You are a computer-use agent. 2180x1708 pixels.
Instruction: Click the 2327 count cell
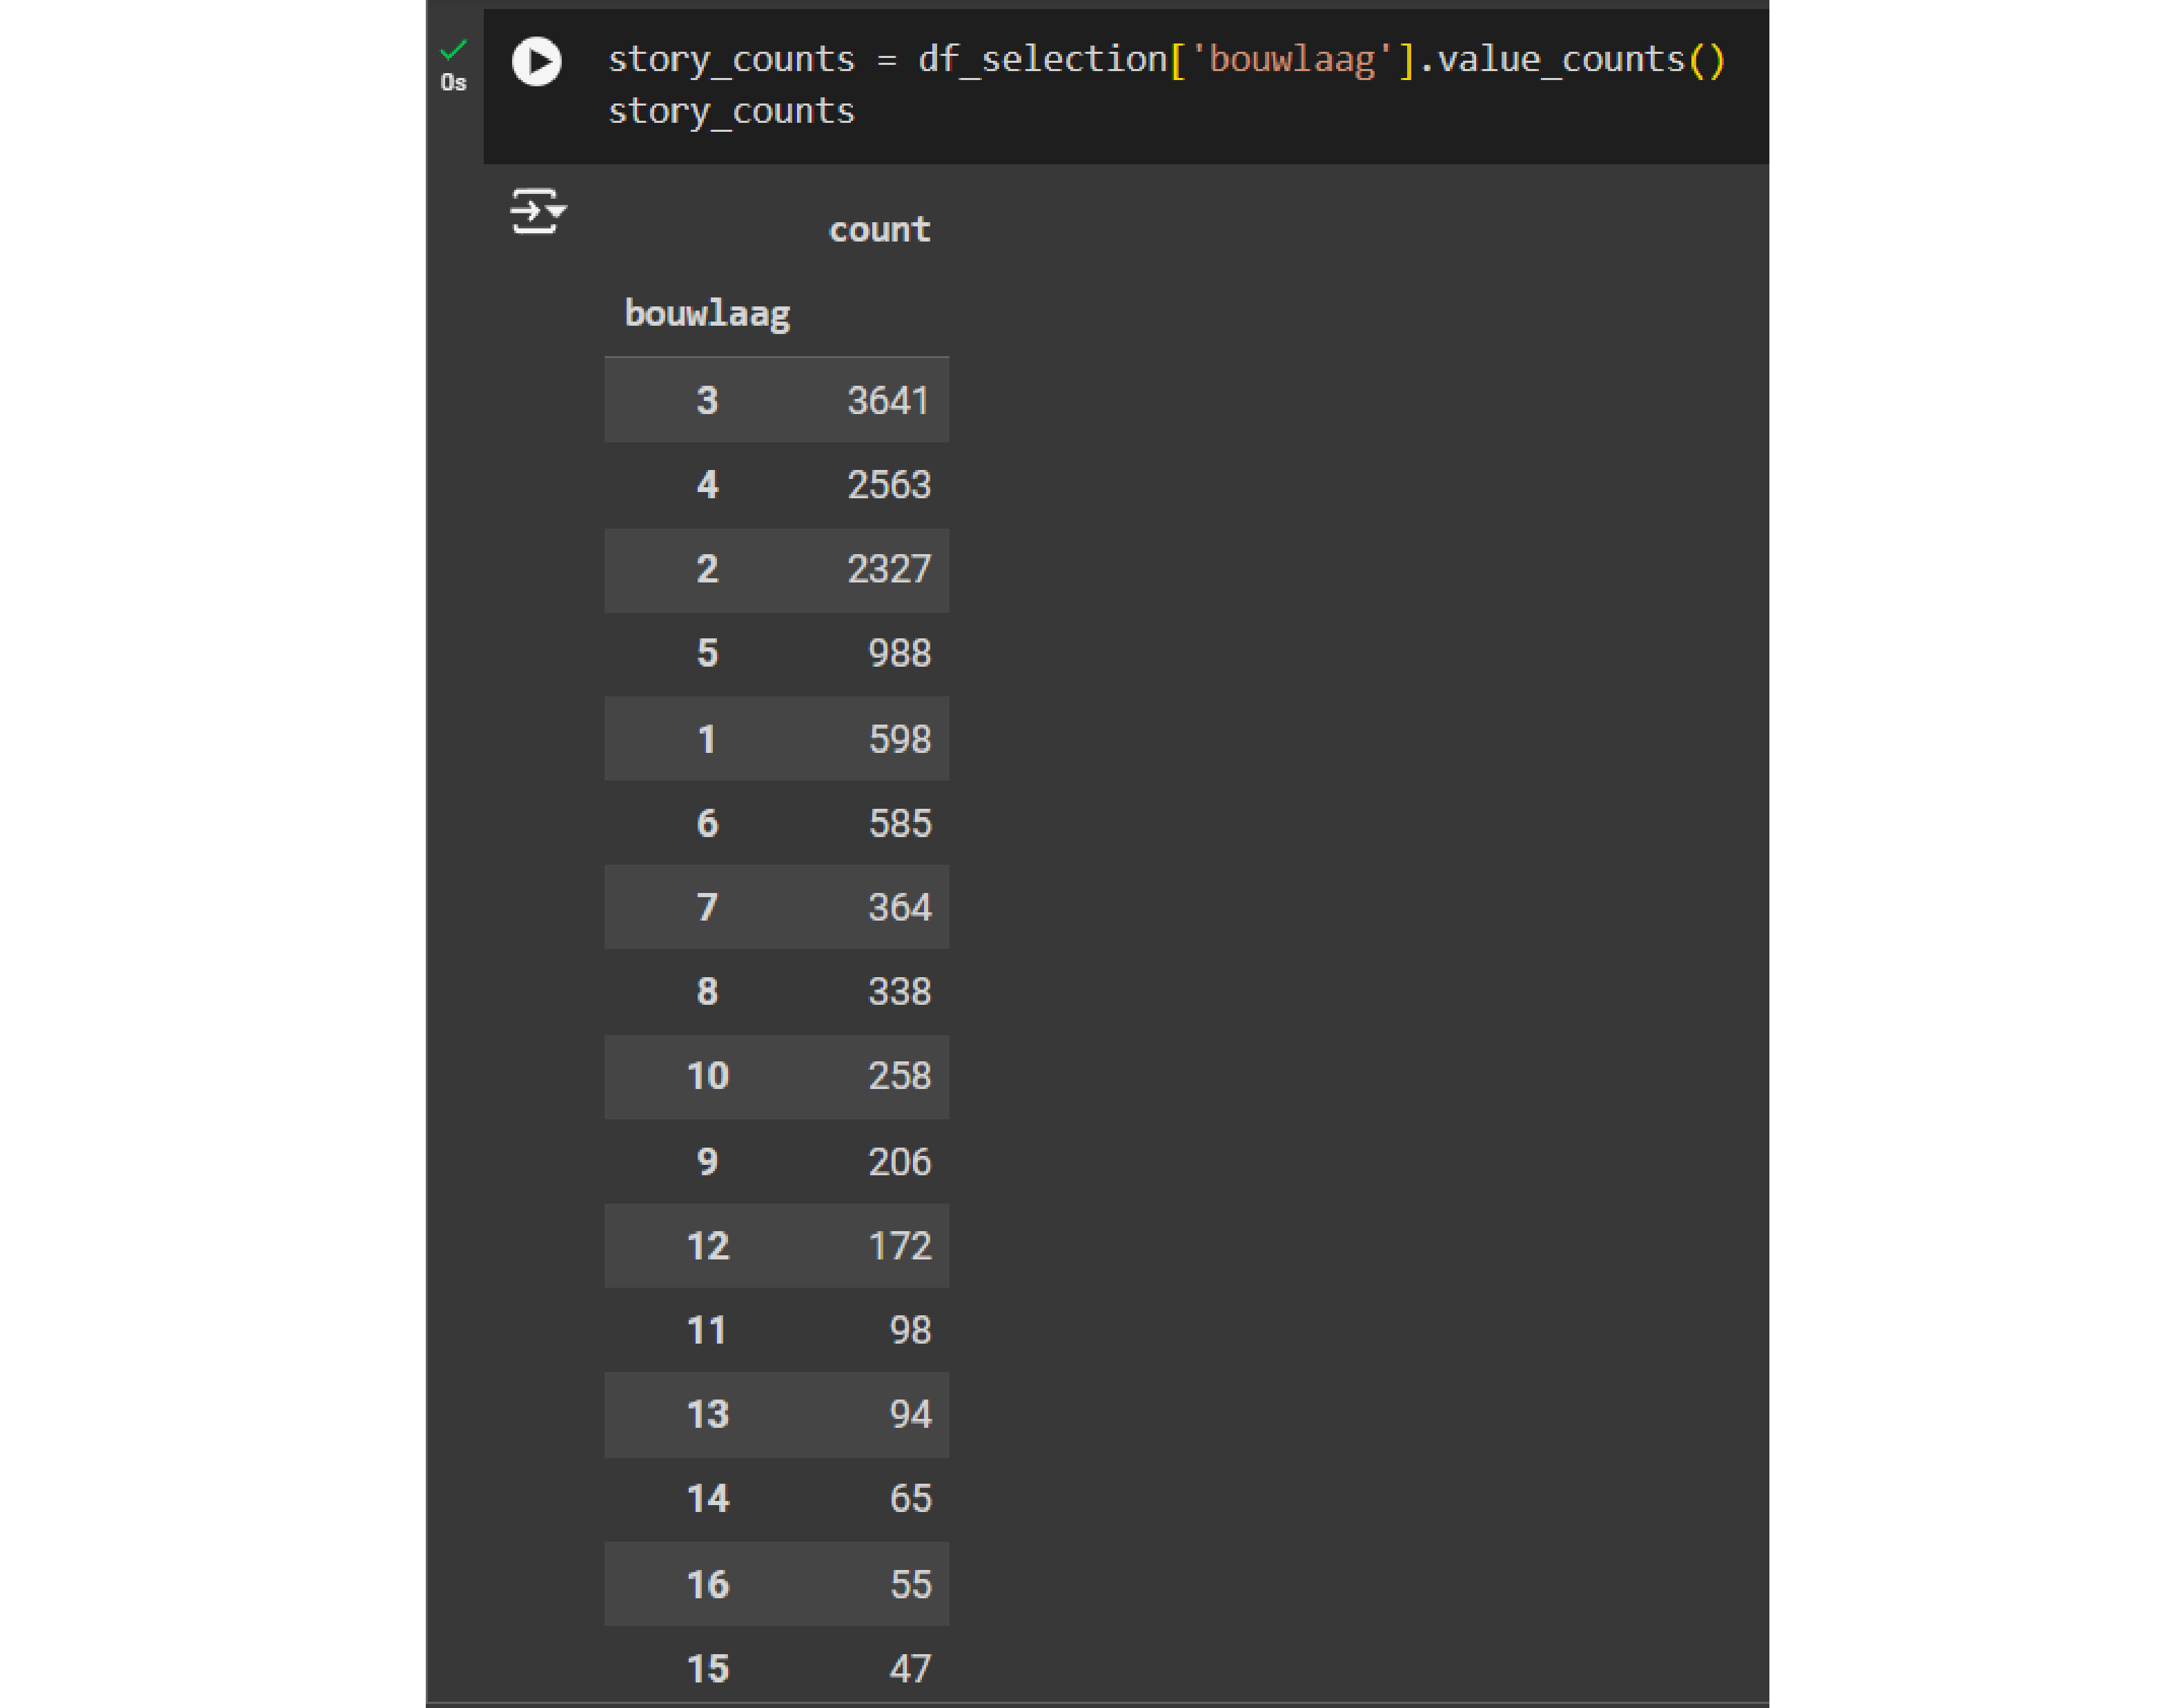(x=888, y=569)
